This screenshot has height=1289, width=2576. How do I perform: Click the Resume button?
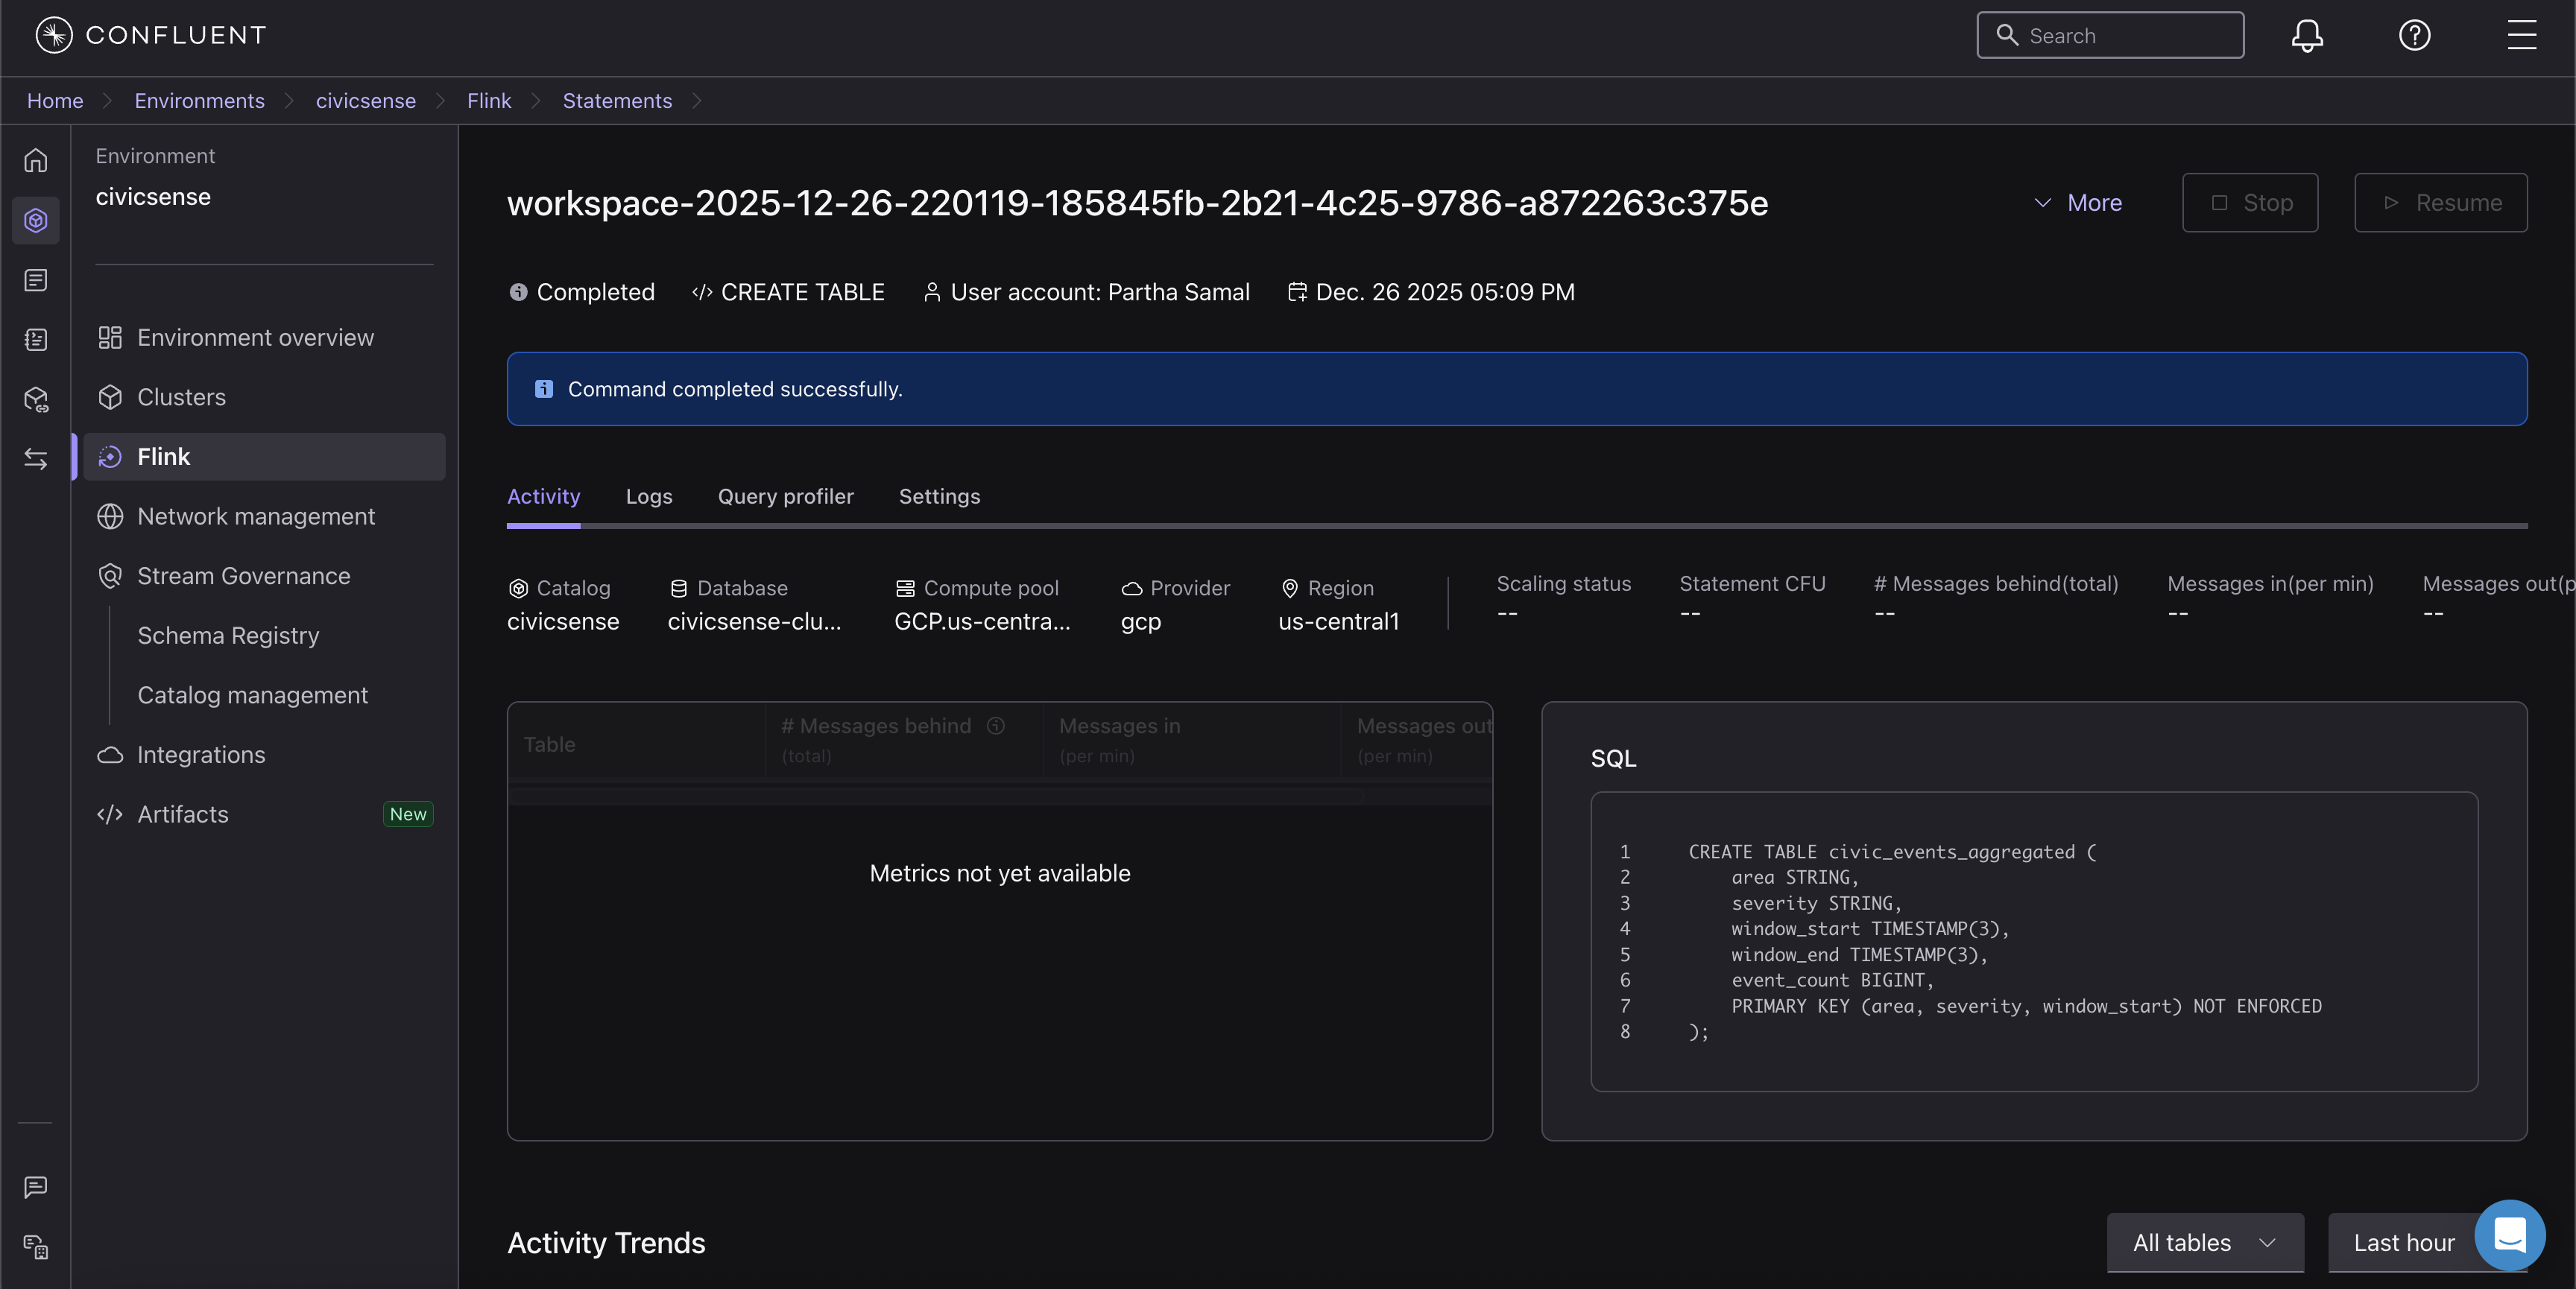(2440, 203)
